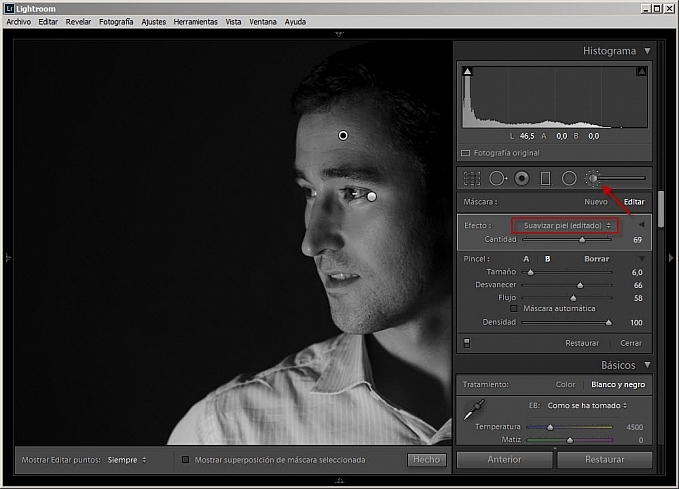Select brush A
Image resolution: width=679 pixels, height=489 pixels.
pyautogui.click(x=526, y=259)
